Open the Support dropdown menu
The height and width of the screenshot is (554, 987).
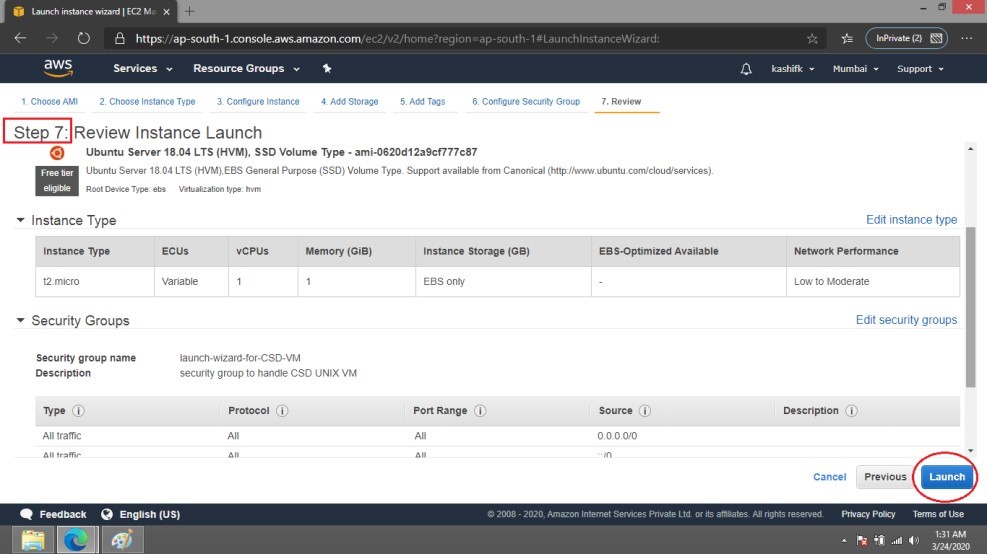coord(920,69)
